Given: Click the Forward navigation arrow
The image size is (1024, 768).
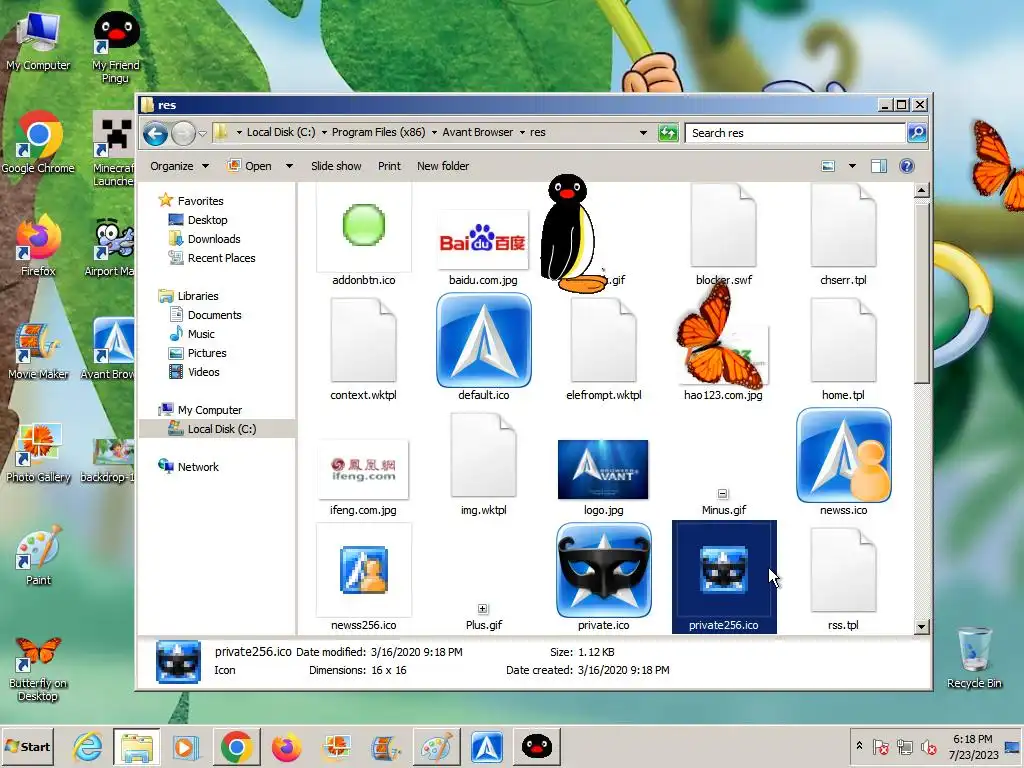Looking at the screenshot, I should [184, 134].
